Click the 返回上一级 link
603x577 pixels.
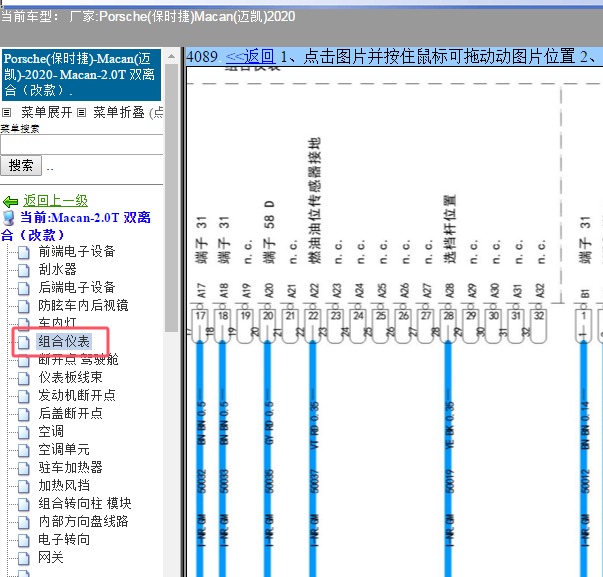click(x=55, y=200)
